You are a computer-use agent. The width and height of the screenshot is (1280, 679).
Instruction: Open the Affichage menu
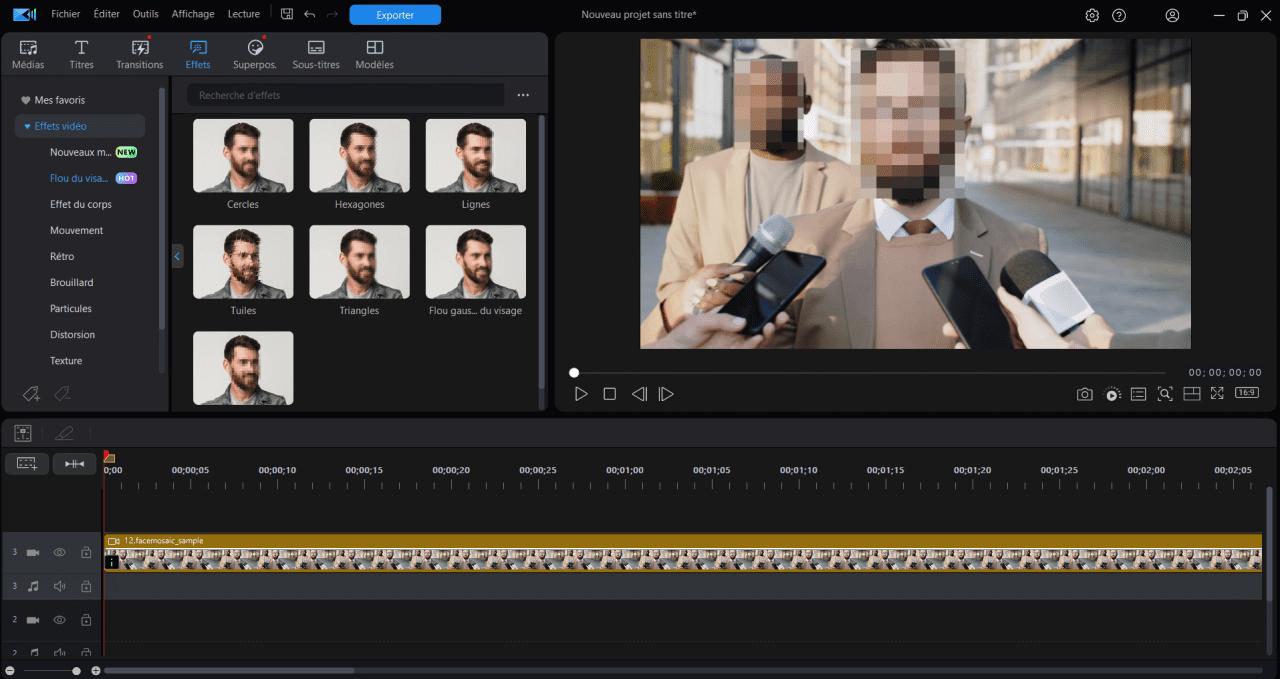(193, 14)
